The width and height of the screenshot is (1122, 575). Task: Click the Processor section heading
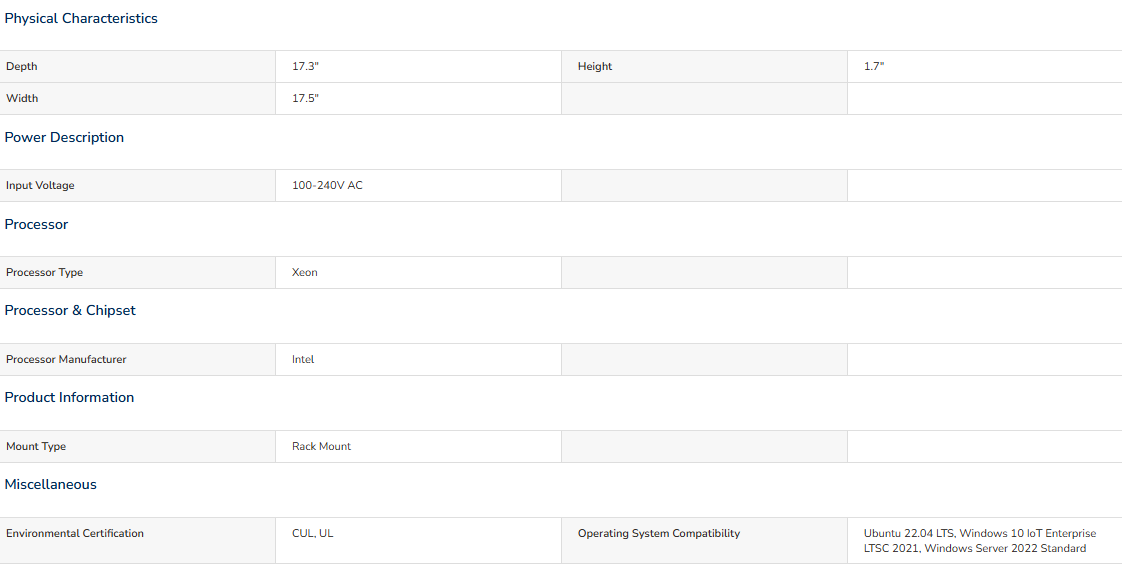[x=36, y=225]
